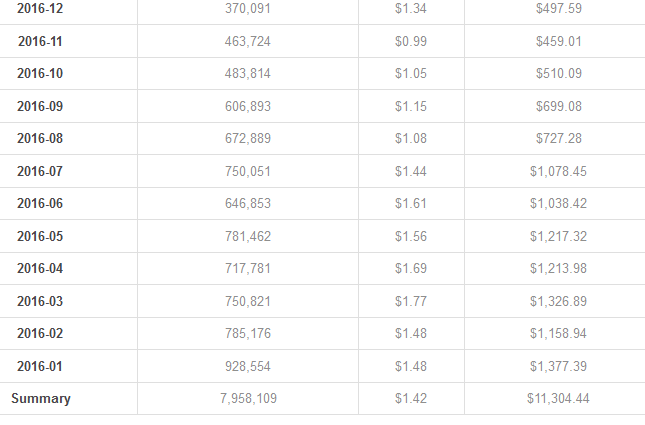
Task: Click the 2016-06 month cell
Action: [x=41, y=204]
